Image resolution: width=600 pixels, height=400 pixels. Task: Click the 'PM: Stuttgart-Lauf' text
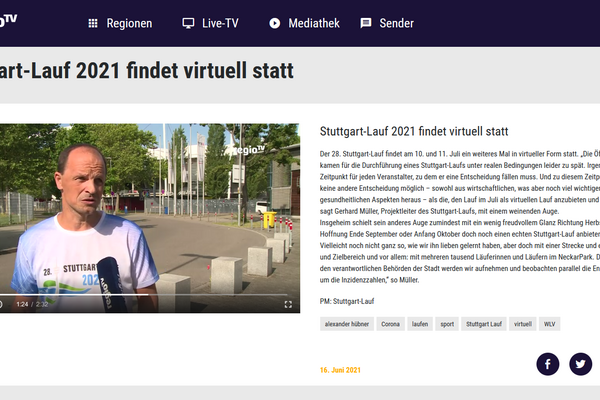[x=347, y=301]
